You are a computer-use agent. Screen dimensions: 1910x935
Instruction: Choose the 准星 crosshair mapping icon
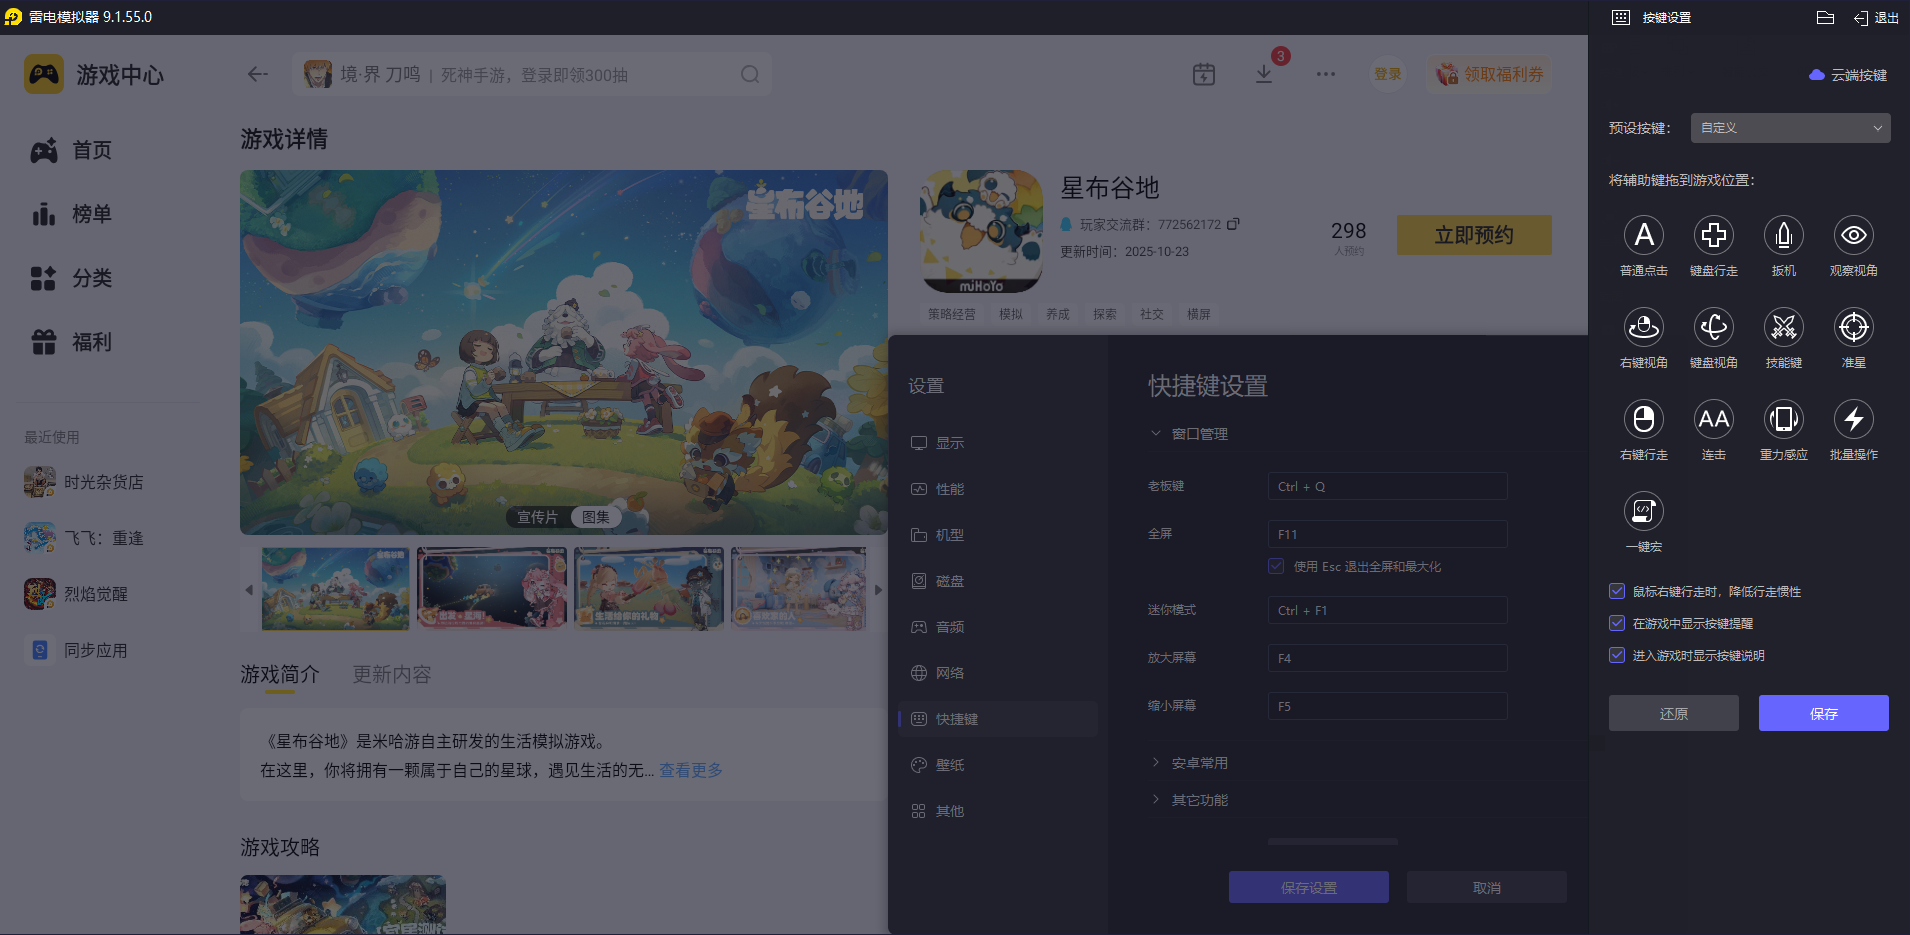coord(1853,327)
